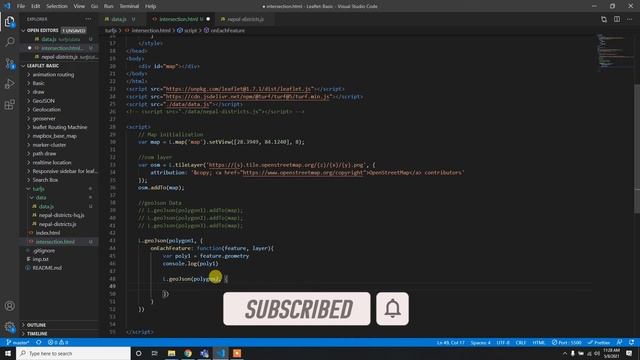Open the Extensions view
This screenshot has width=640, height=360.
pyautogui.click(x=9, y=104)
